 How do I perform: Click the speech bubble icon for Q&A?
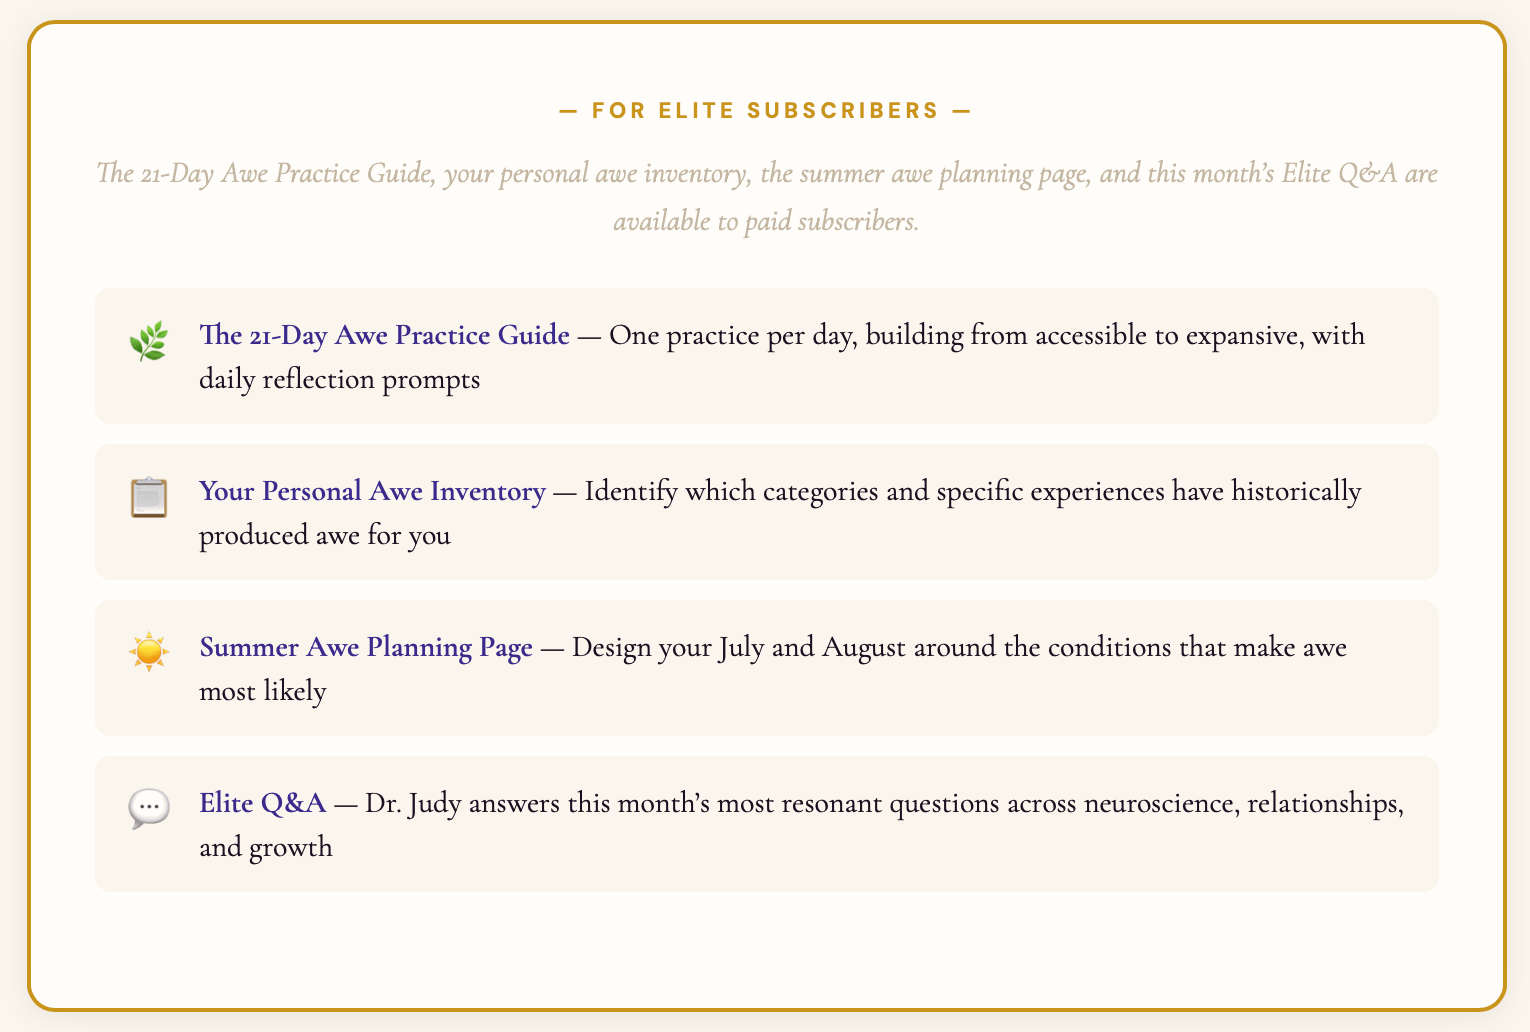148,810
